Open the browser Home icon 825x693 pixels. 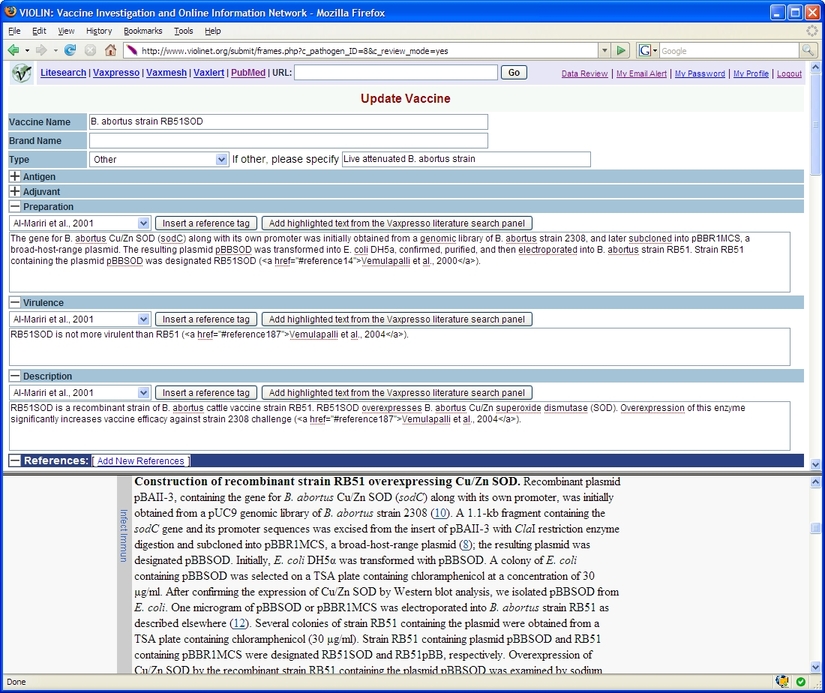110,51
